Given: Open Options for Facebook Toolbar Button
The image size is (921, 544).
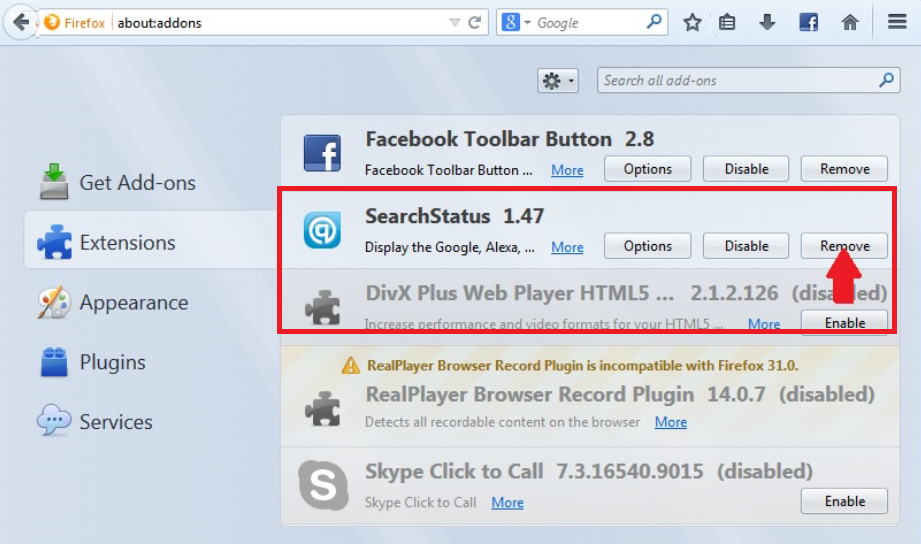Looking at the screenshot, I should pyautogui.click(x=647, y=169).
